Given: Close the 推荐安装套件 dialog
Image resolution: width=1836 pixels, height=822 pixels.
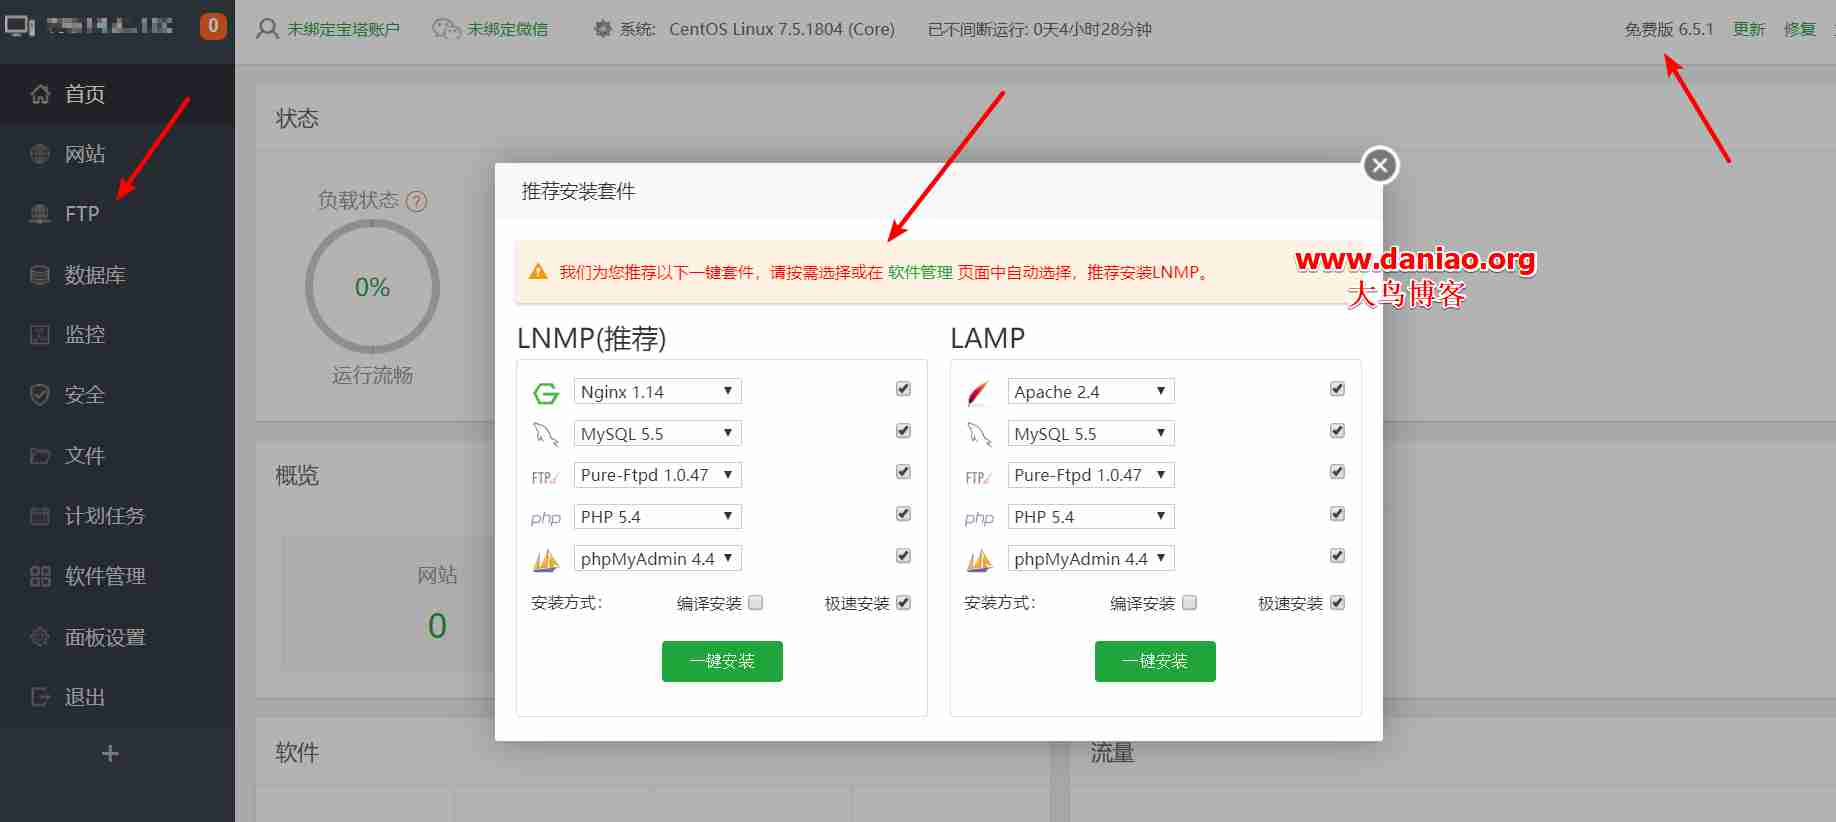Looking at the screenshot, I should pyautogui.click(x=1380, y=165).
